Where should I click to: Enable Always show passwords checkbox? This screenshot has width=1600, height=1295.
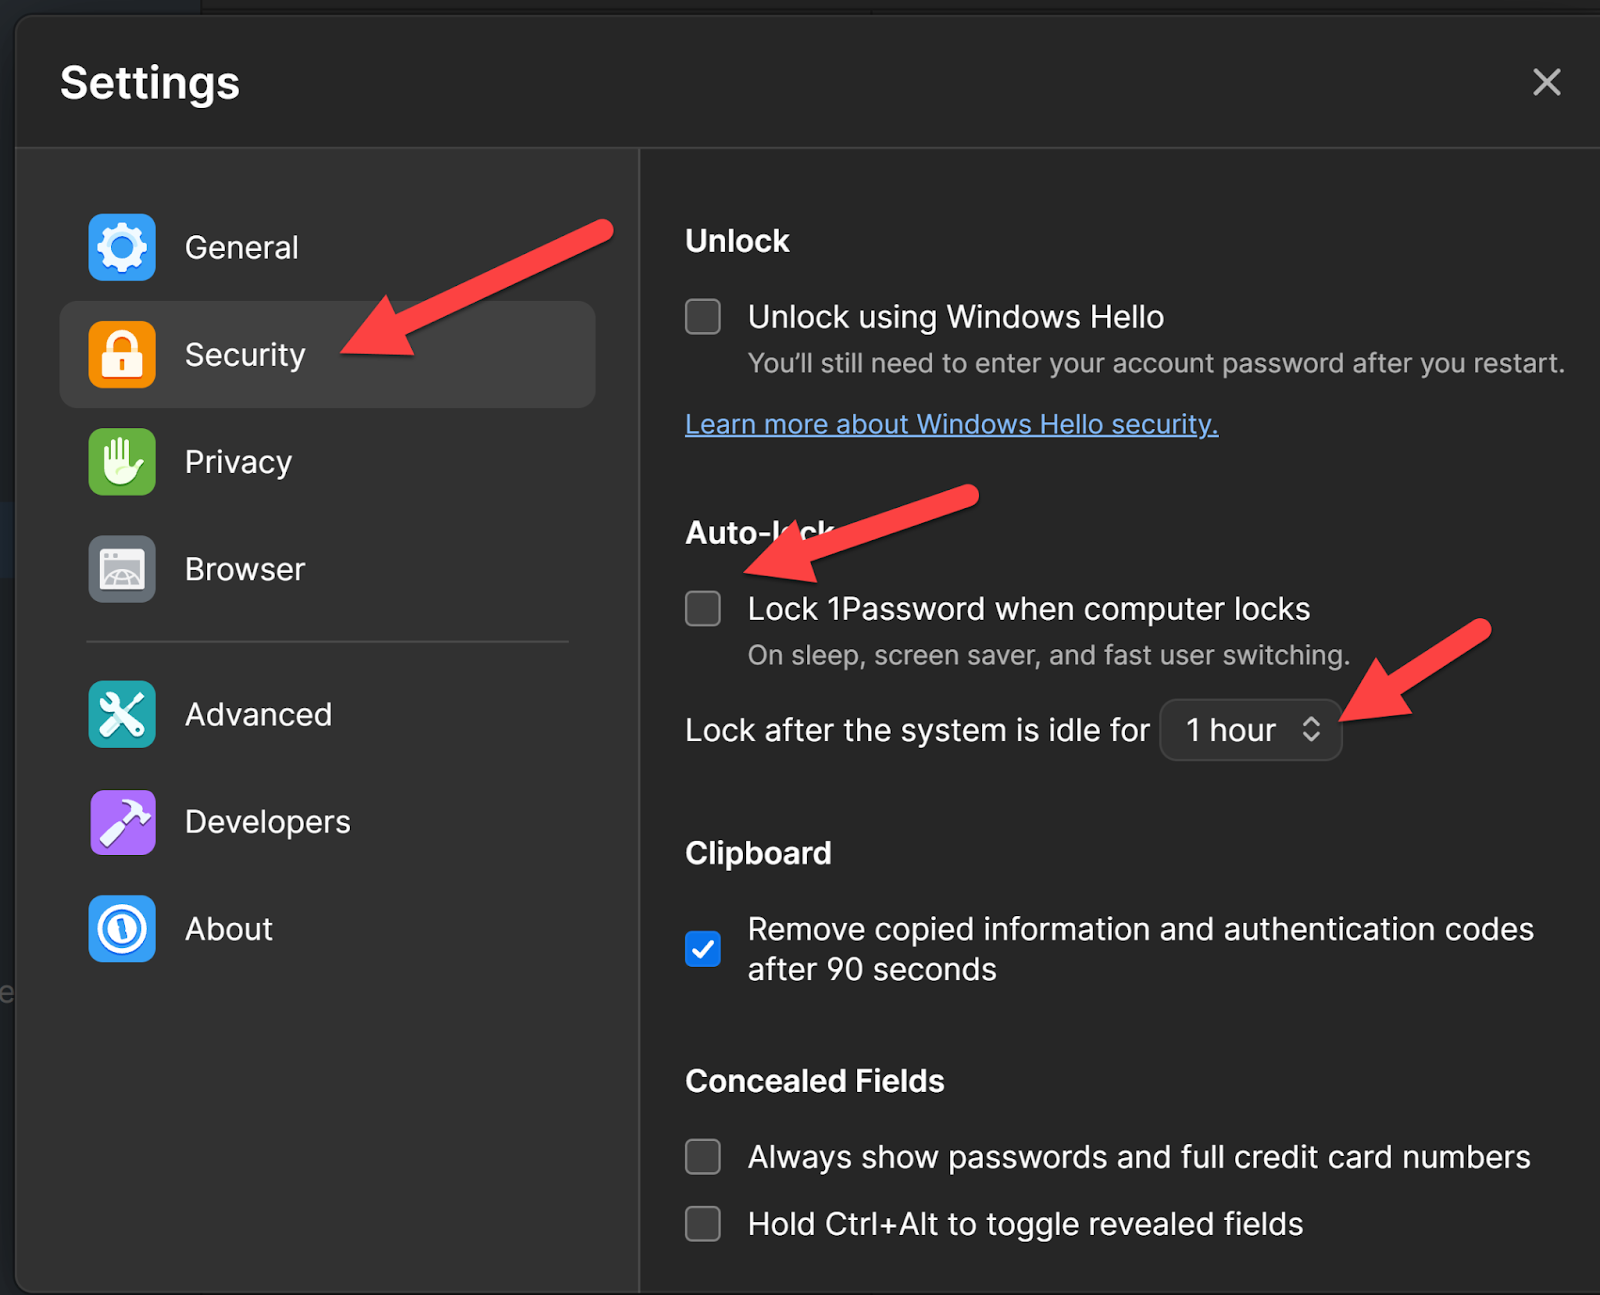(x=703, y=1156)
